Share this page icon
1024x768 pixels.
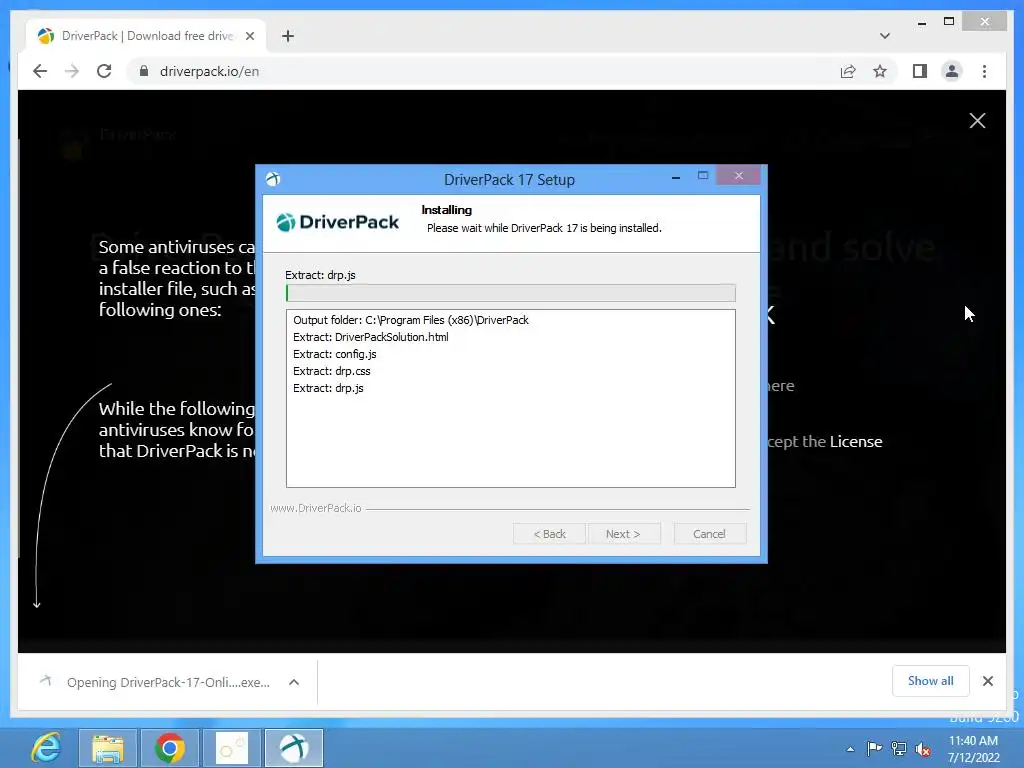click(x=848, y=71)
